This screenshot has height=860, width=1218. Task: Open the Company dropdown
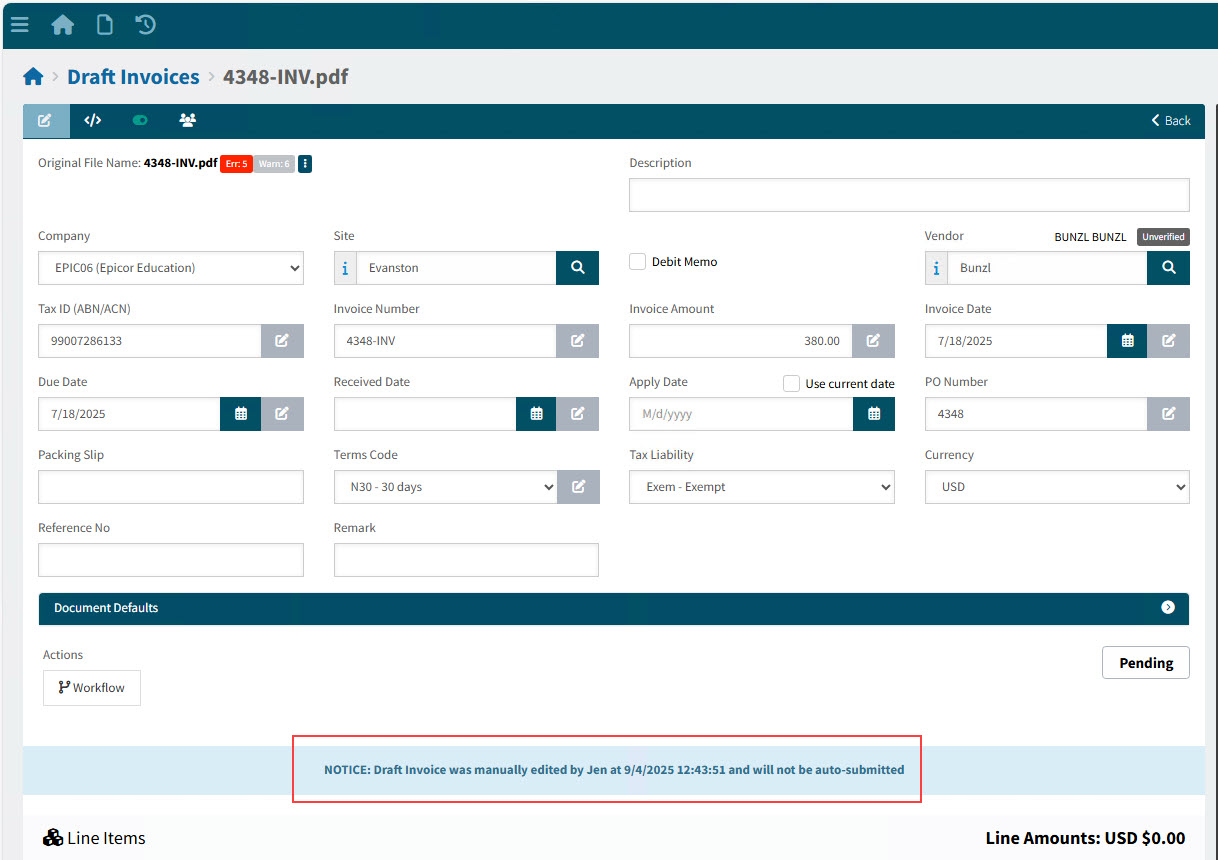(171, 268)
